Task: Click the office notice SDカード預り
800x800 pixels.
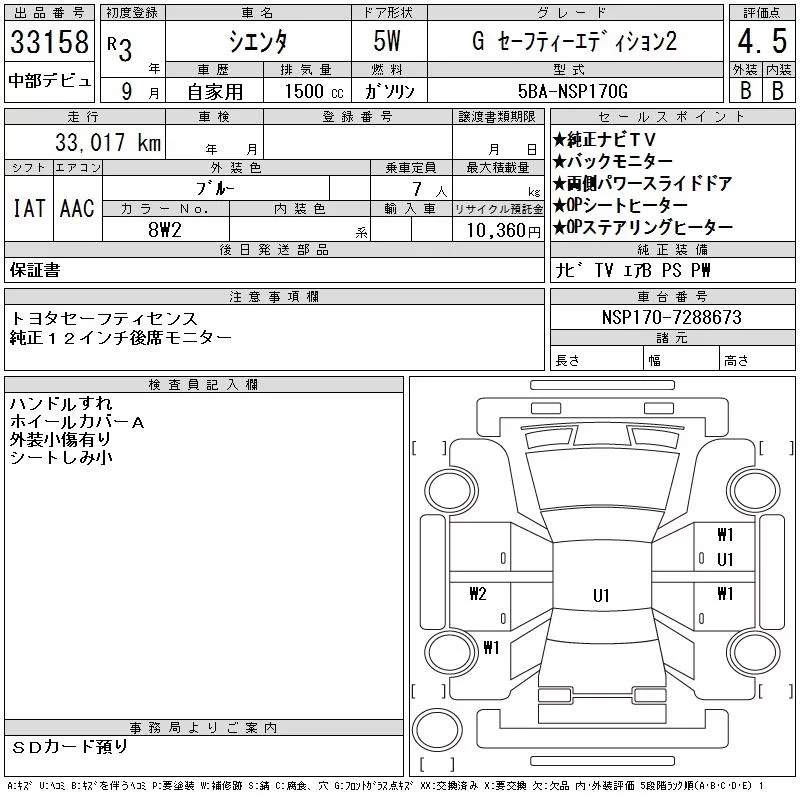Action: [70, 747]
